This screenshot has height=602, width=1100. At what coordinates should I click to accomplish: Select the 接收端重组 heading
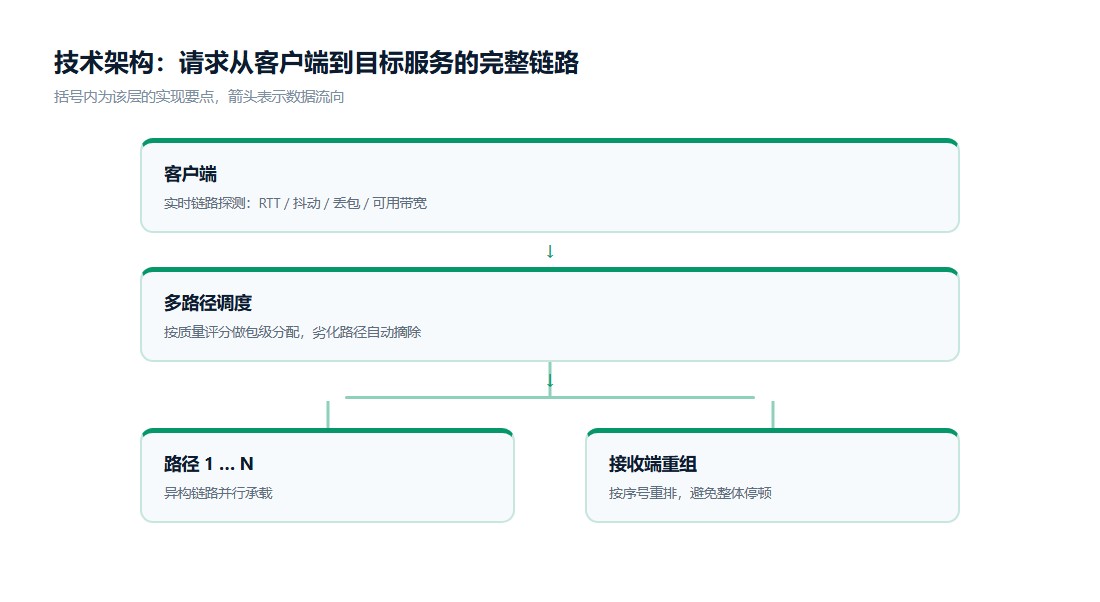point(652,464)
